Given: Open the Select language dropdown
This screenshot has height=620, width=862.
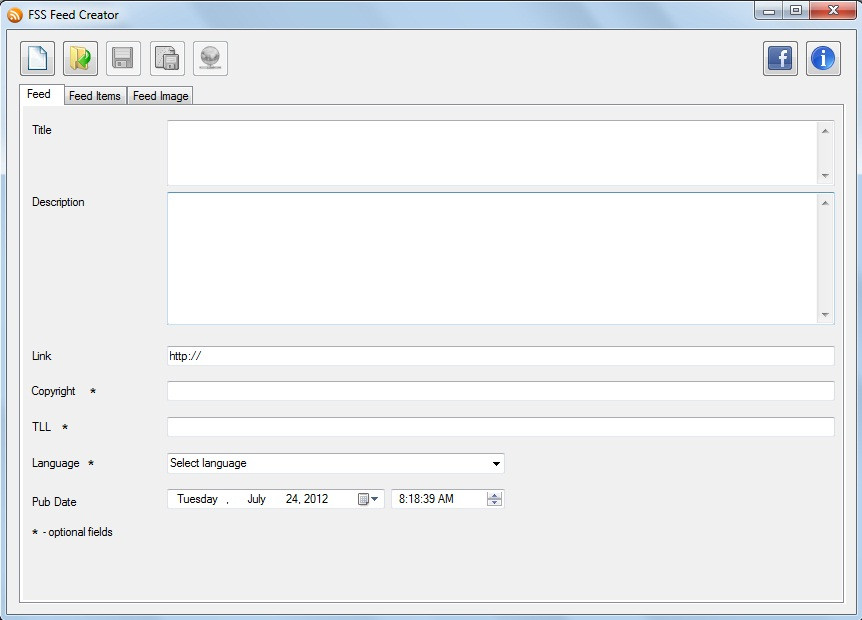Looking at the screenshot, I should (x=336, y=463).
